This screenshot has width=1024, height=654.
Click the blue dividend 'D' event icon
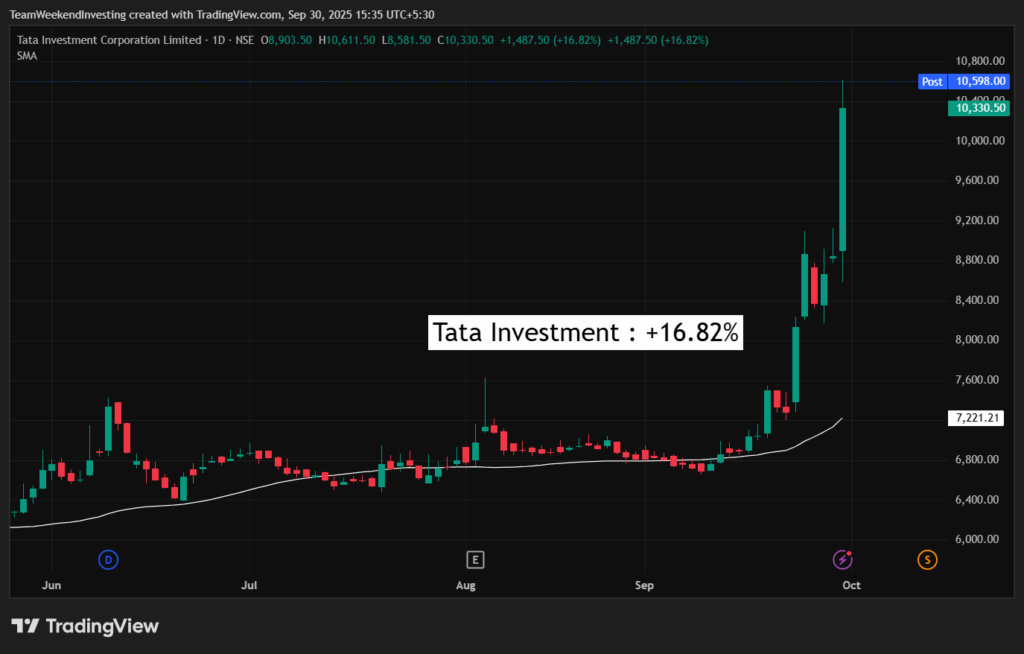pyautogui.click(x=108, y=559)
